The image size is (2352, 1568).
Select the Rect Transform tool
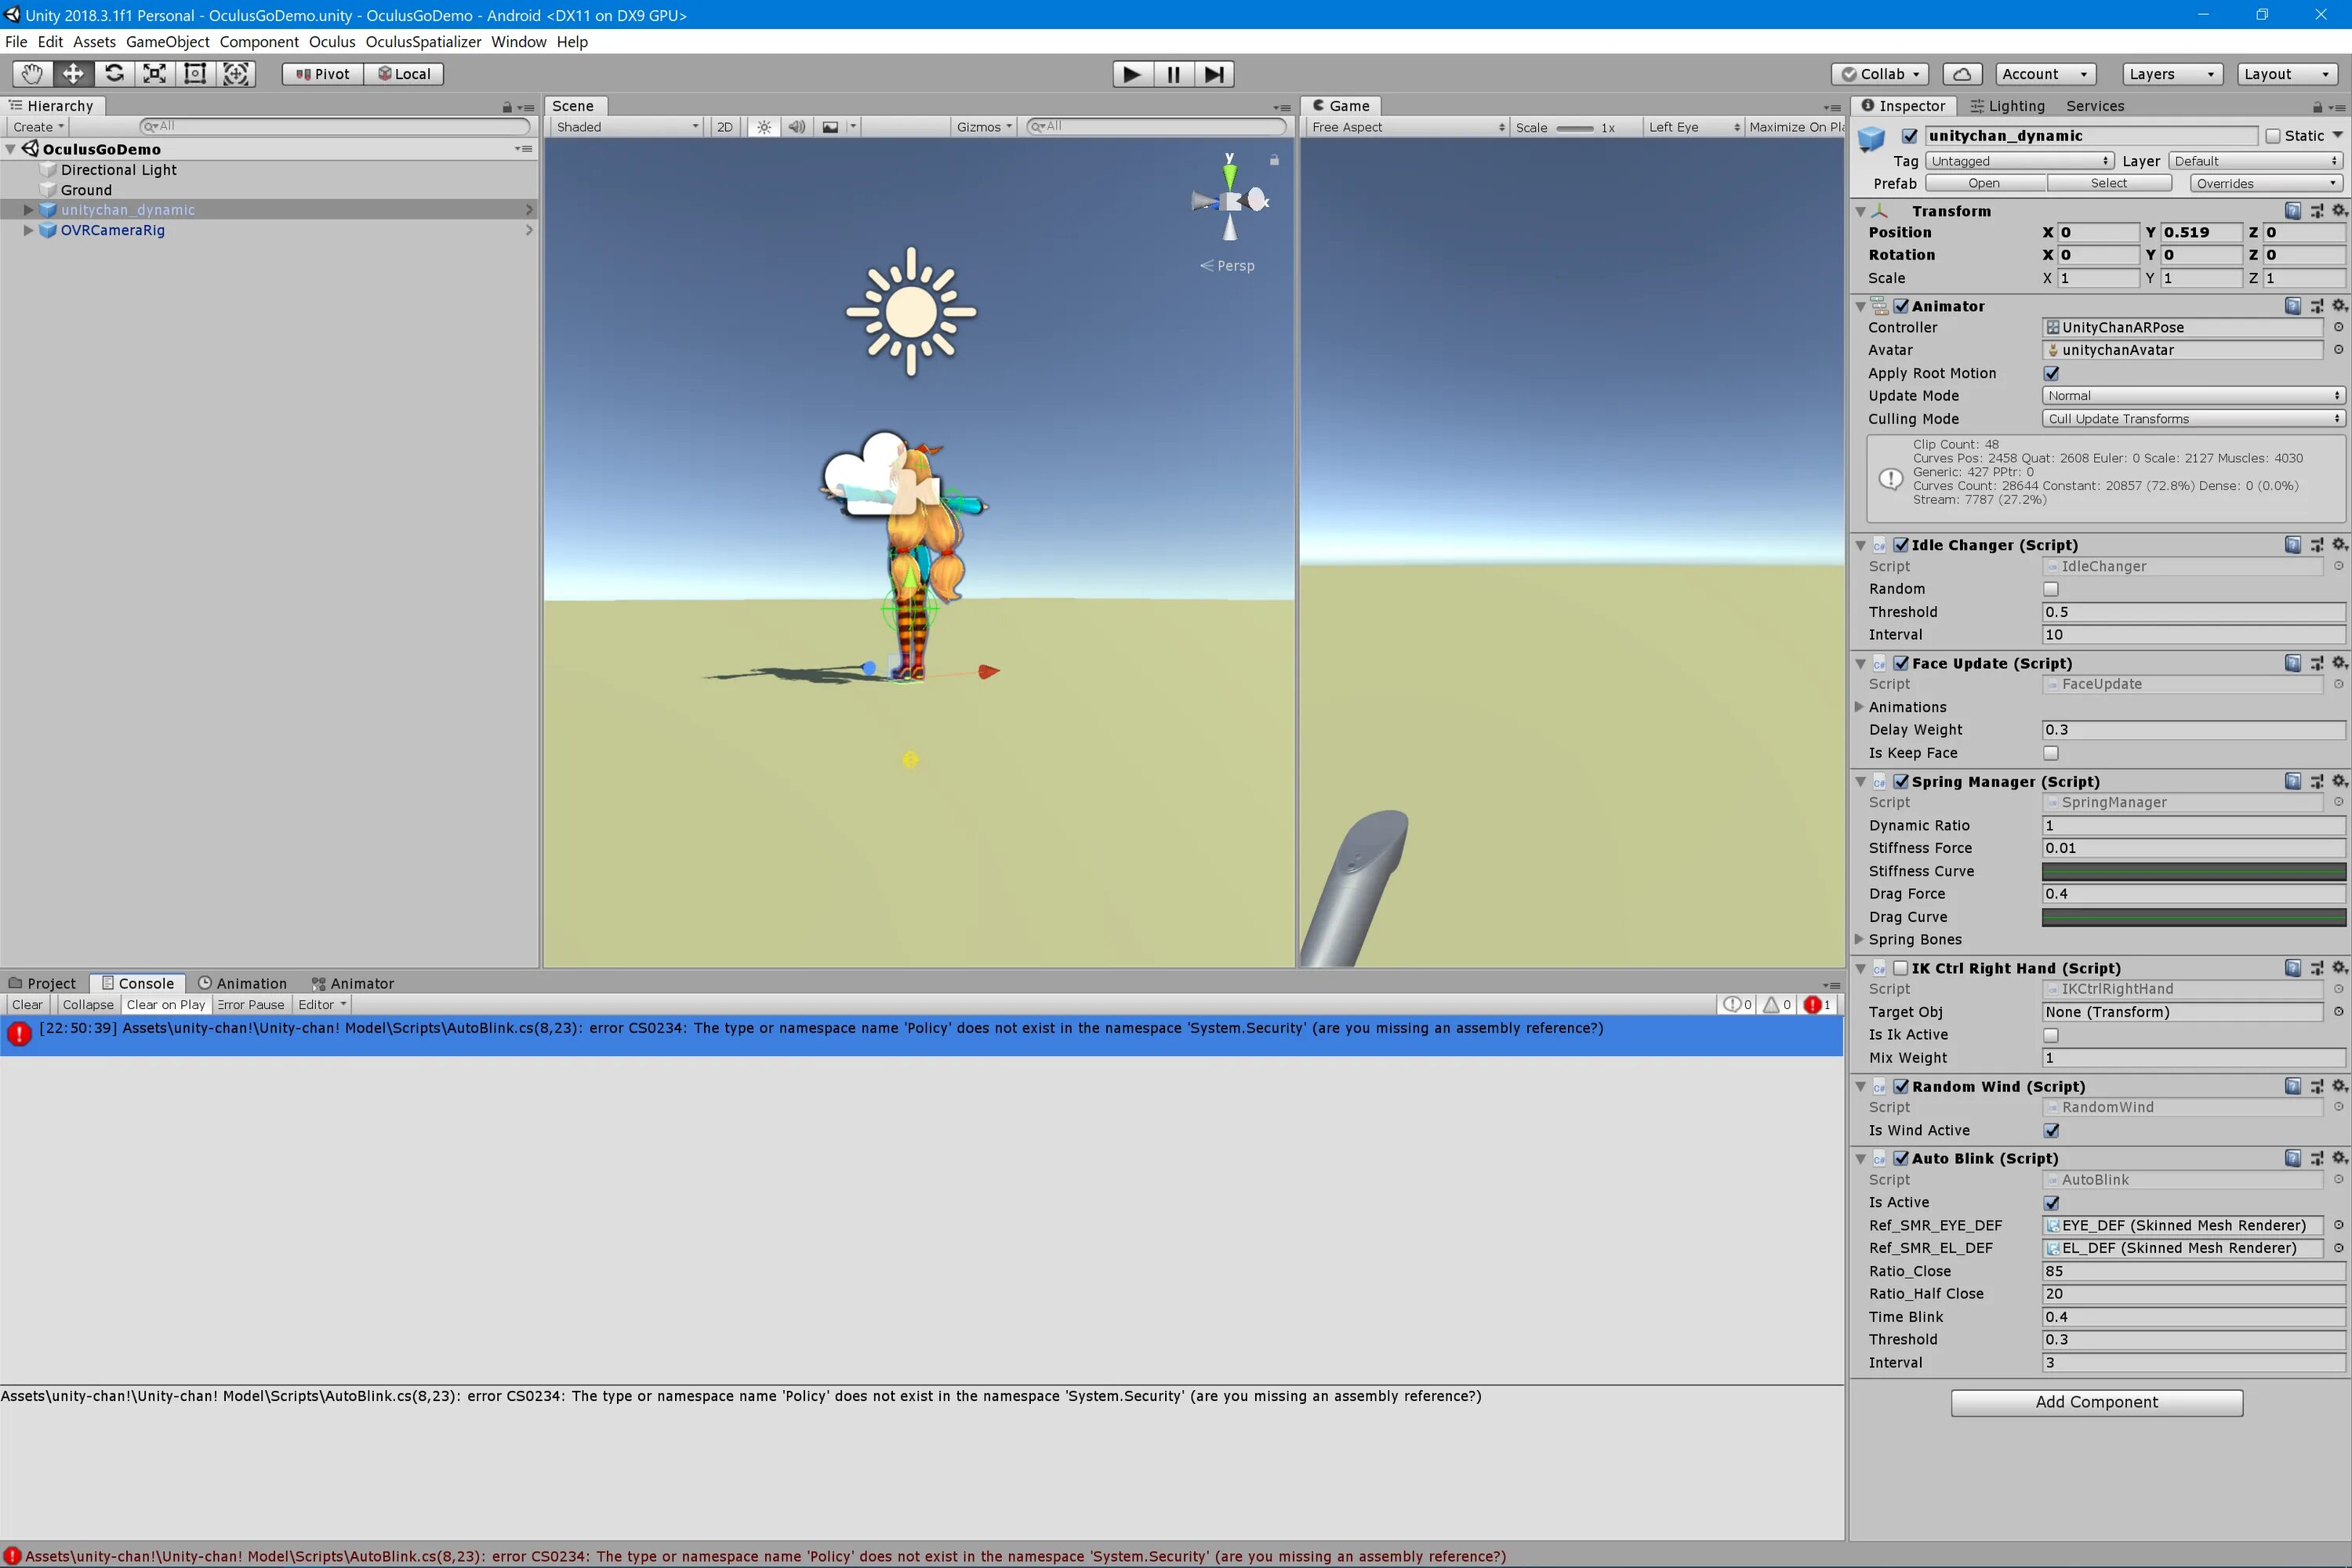[196, 74]
